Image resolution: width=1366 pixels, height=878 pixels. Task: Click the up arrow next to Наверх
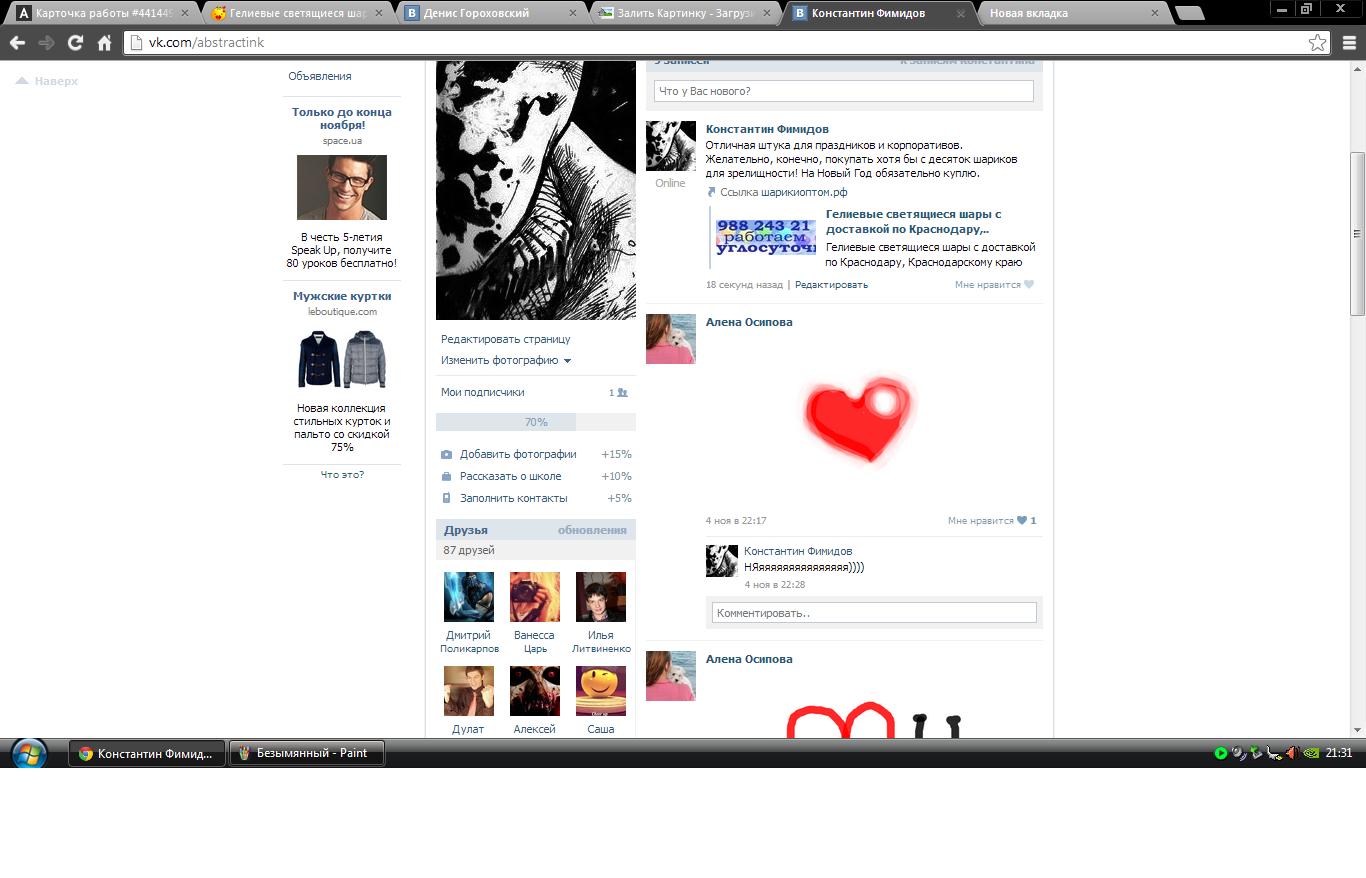[x=22, y=81]
